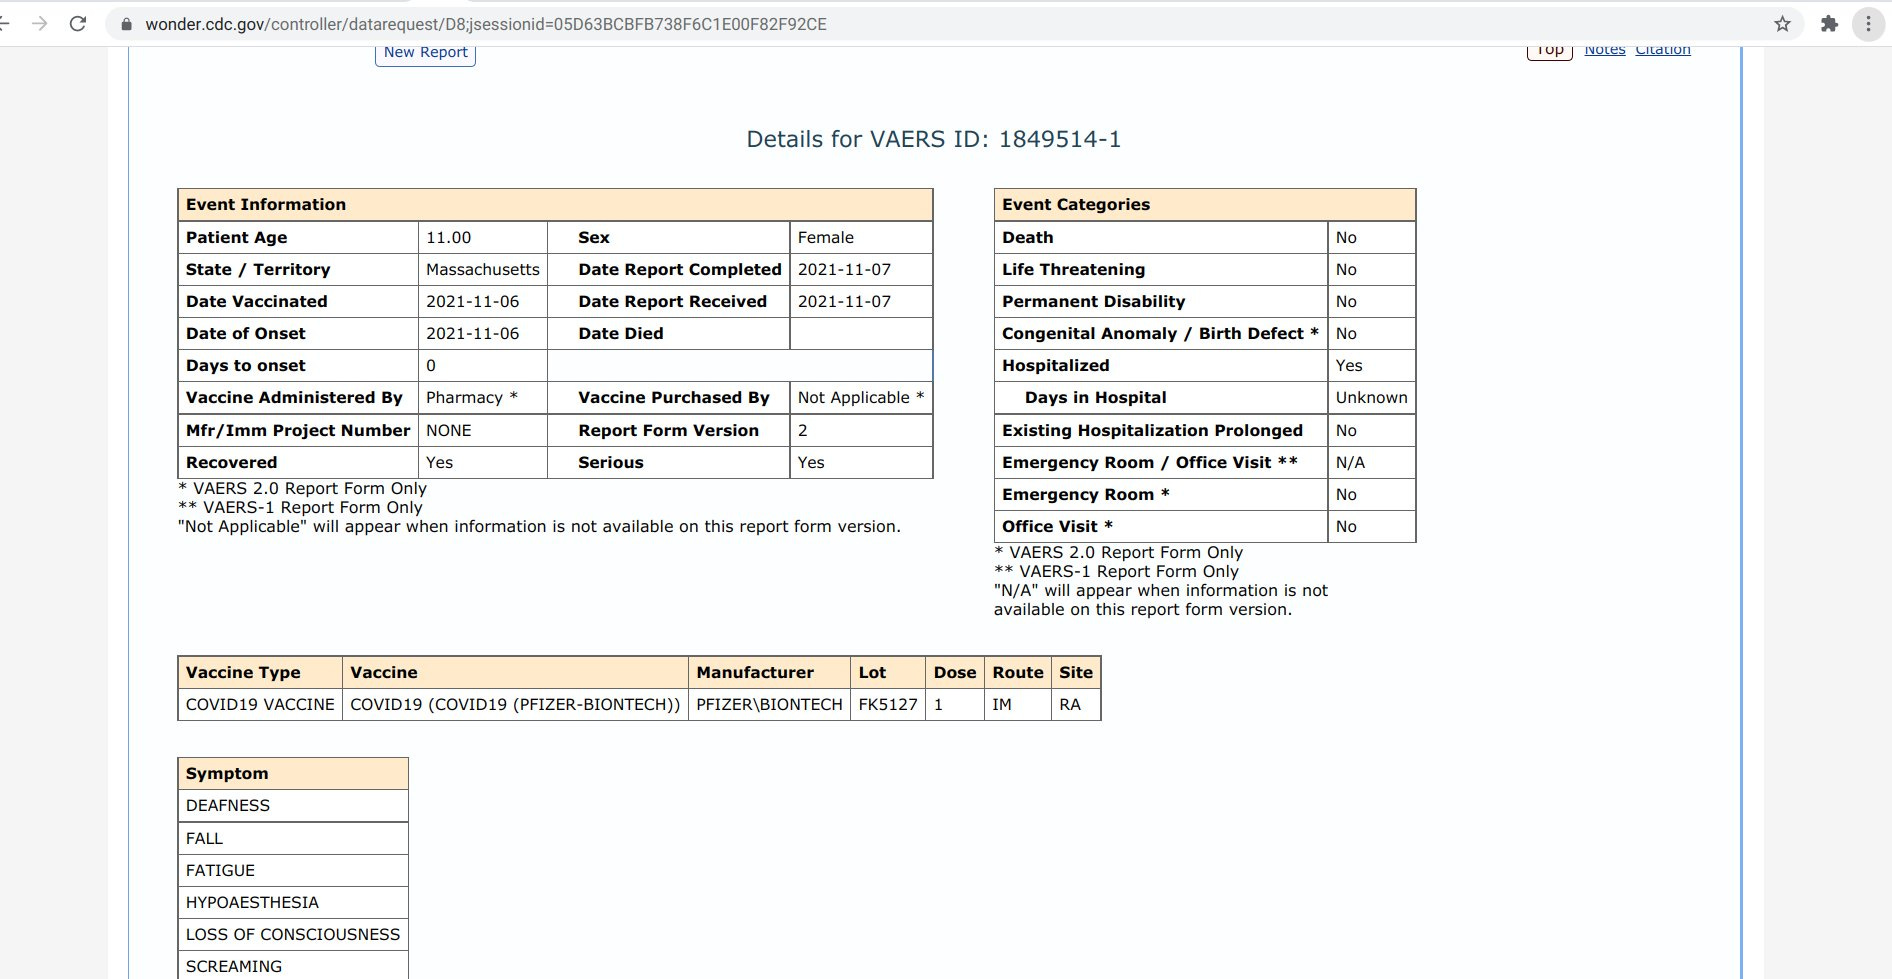This screenshot has height=979, width=1892.
Task: Go forward with the browser arrow
Action: pyautogui.click(x=40, y=24)
